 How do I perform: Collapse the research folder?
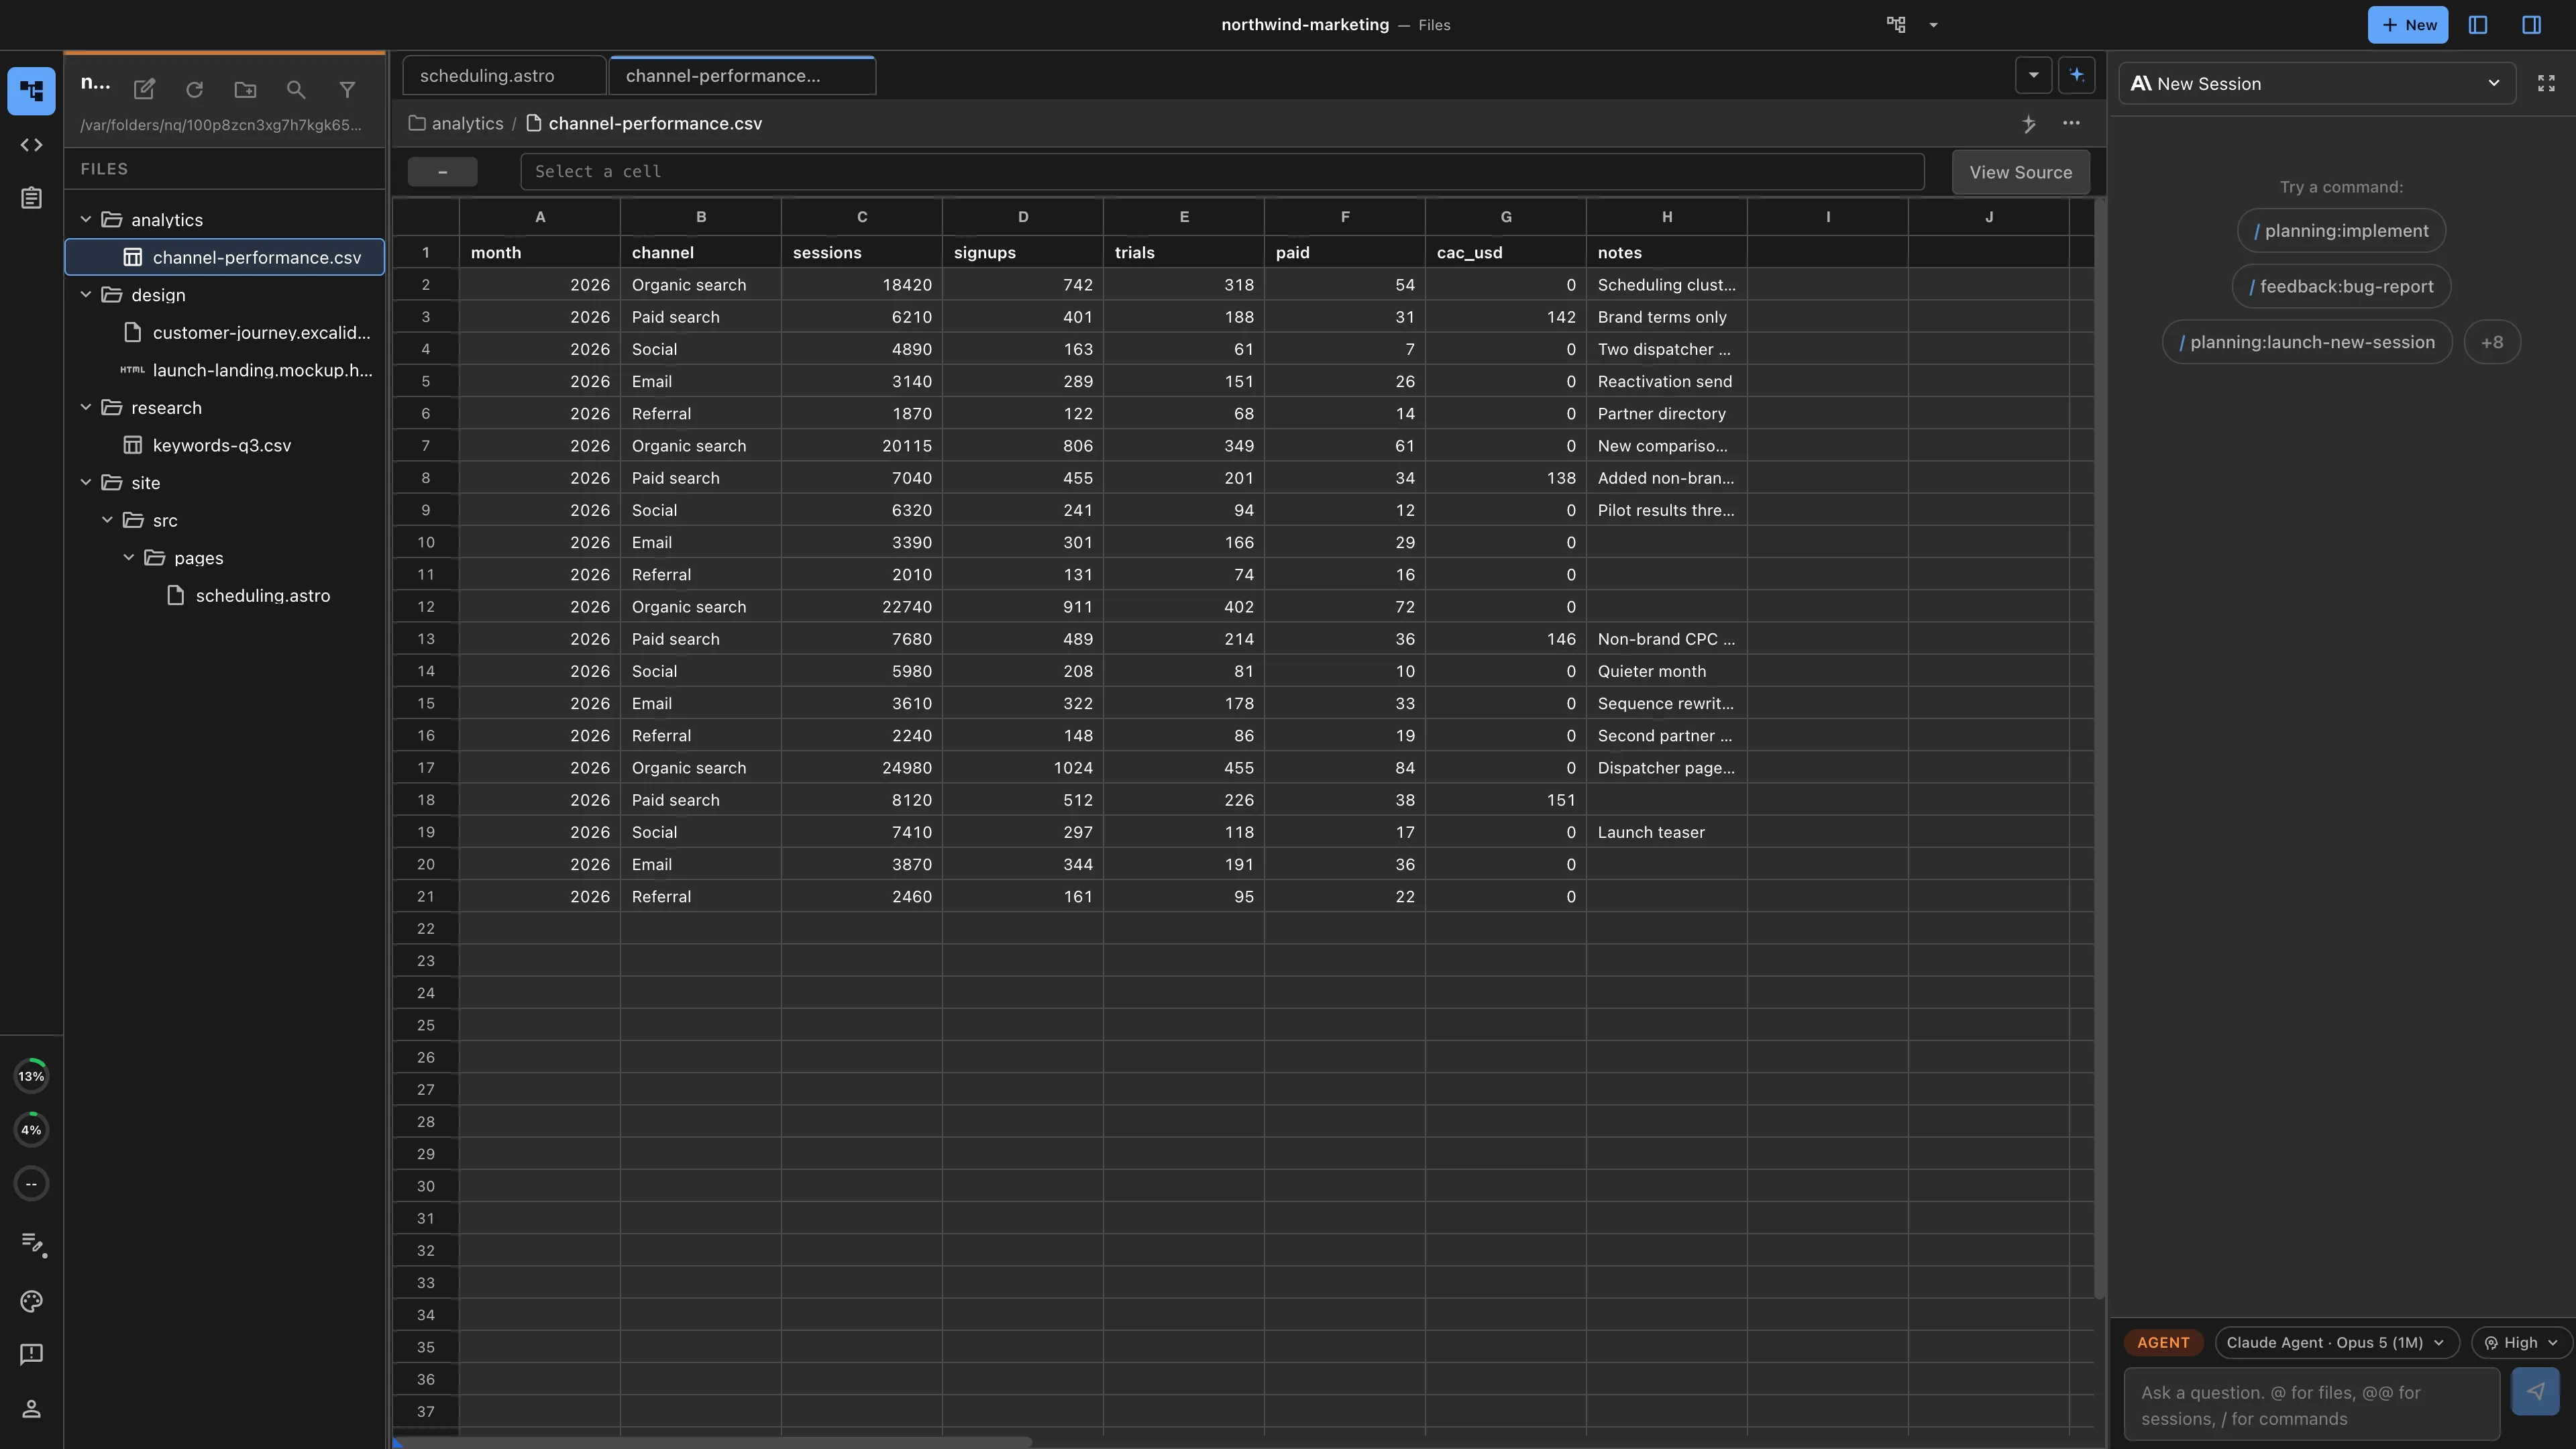[86, 408]
